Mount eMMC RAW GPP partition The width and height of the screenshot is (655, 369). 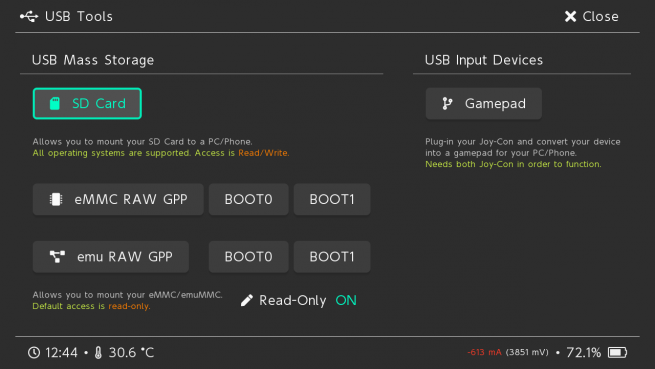(118, 199)
